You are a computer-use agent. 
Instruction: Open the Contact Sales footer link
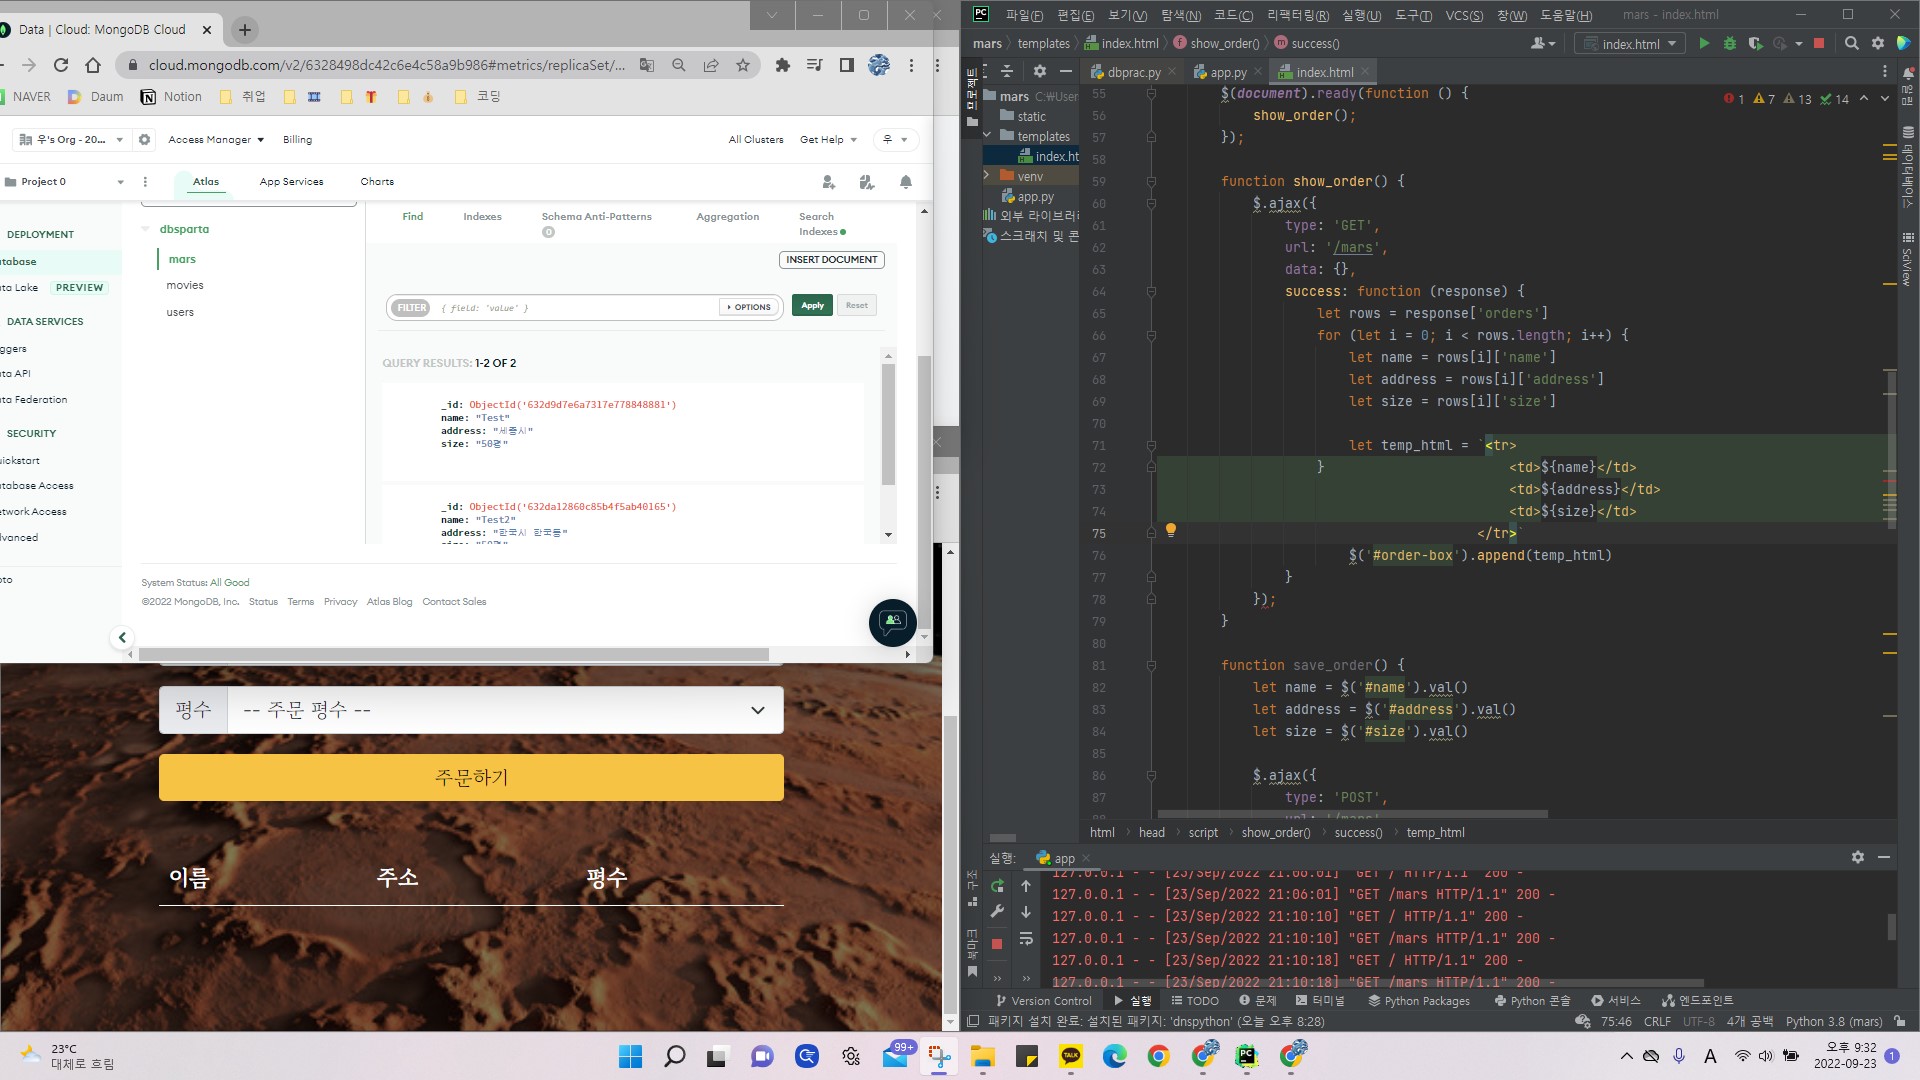click(x=454, y=602)
